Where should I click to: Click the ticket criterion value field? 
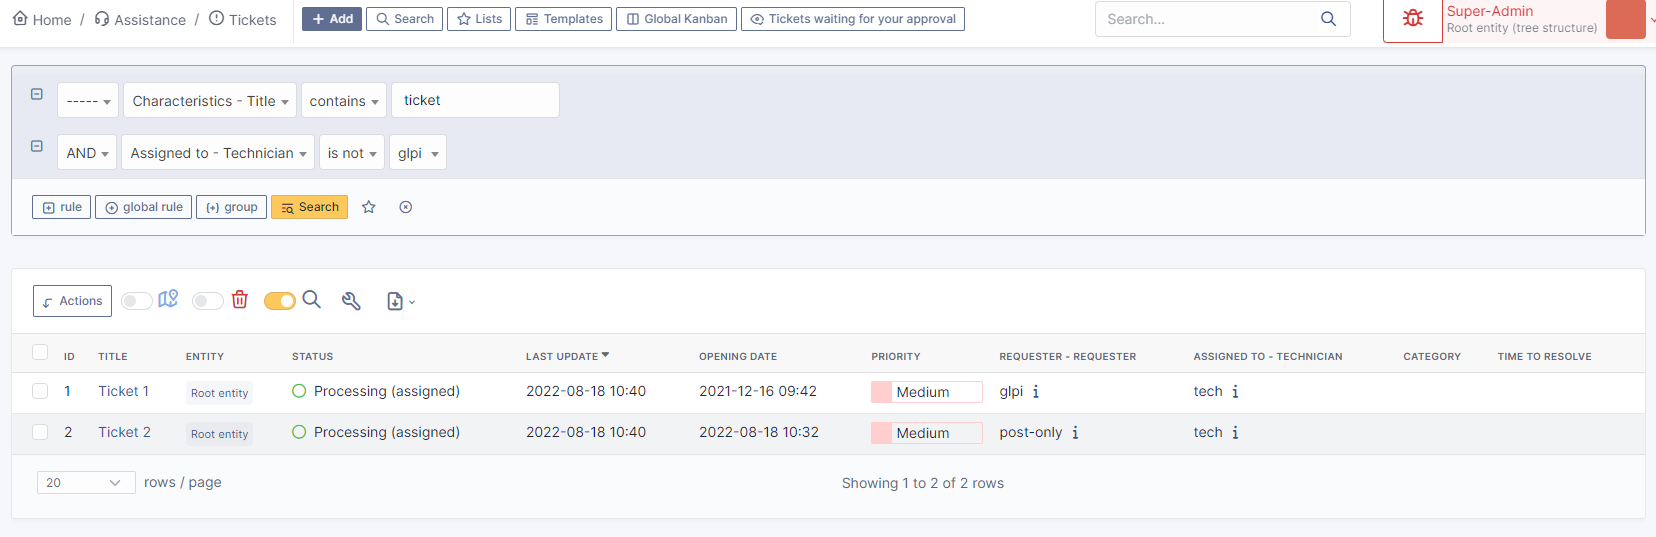(x=475, y=100)
